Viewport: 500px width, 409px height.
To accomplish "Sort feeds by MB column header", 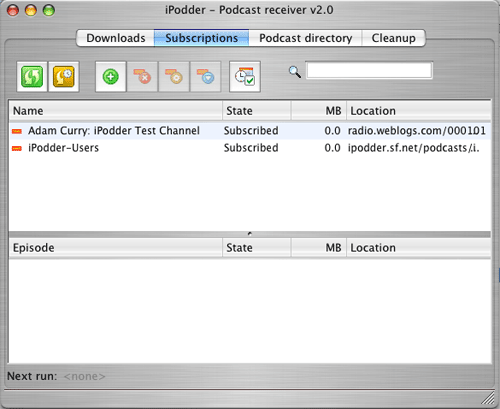I will 319,111.
